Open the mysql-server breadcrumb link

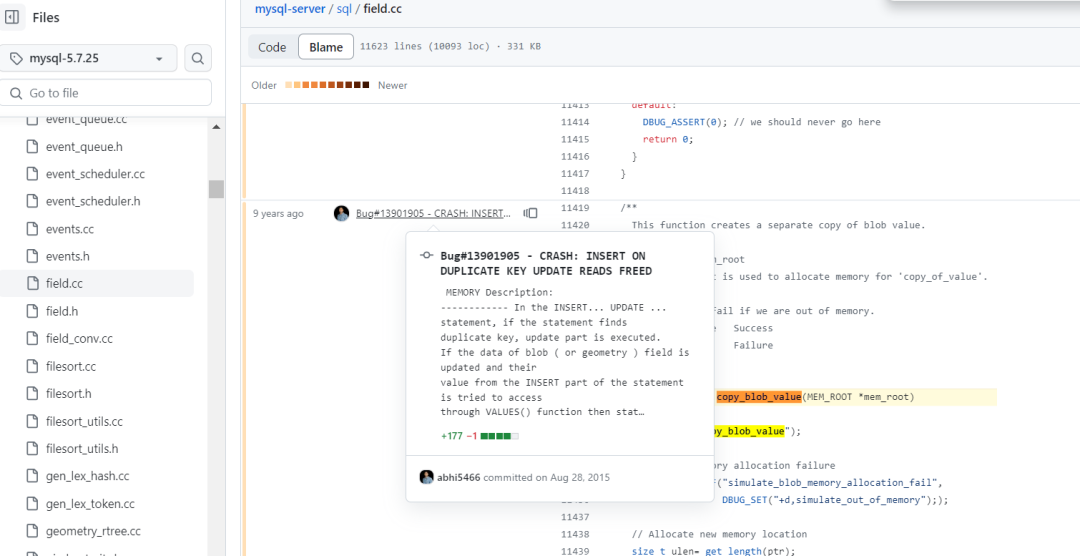coord(290,9)
